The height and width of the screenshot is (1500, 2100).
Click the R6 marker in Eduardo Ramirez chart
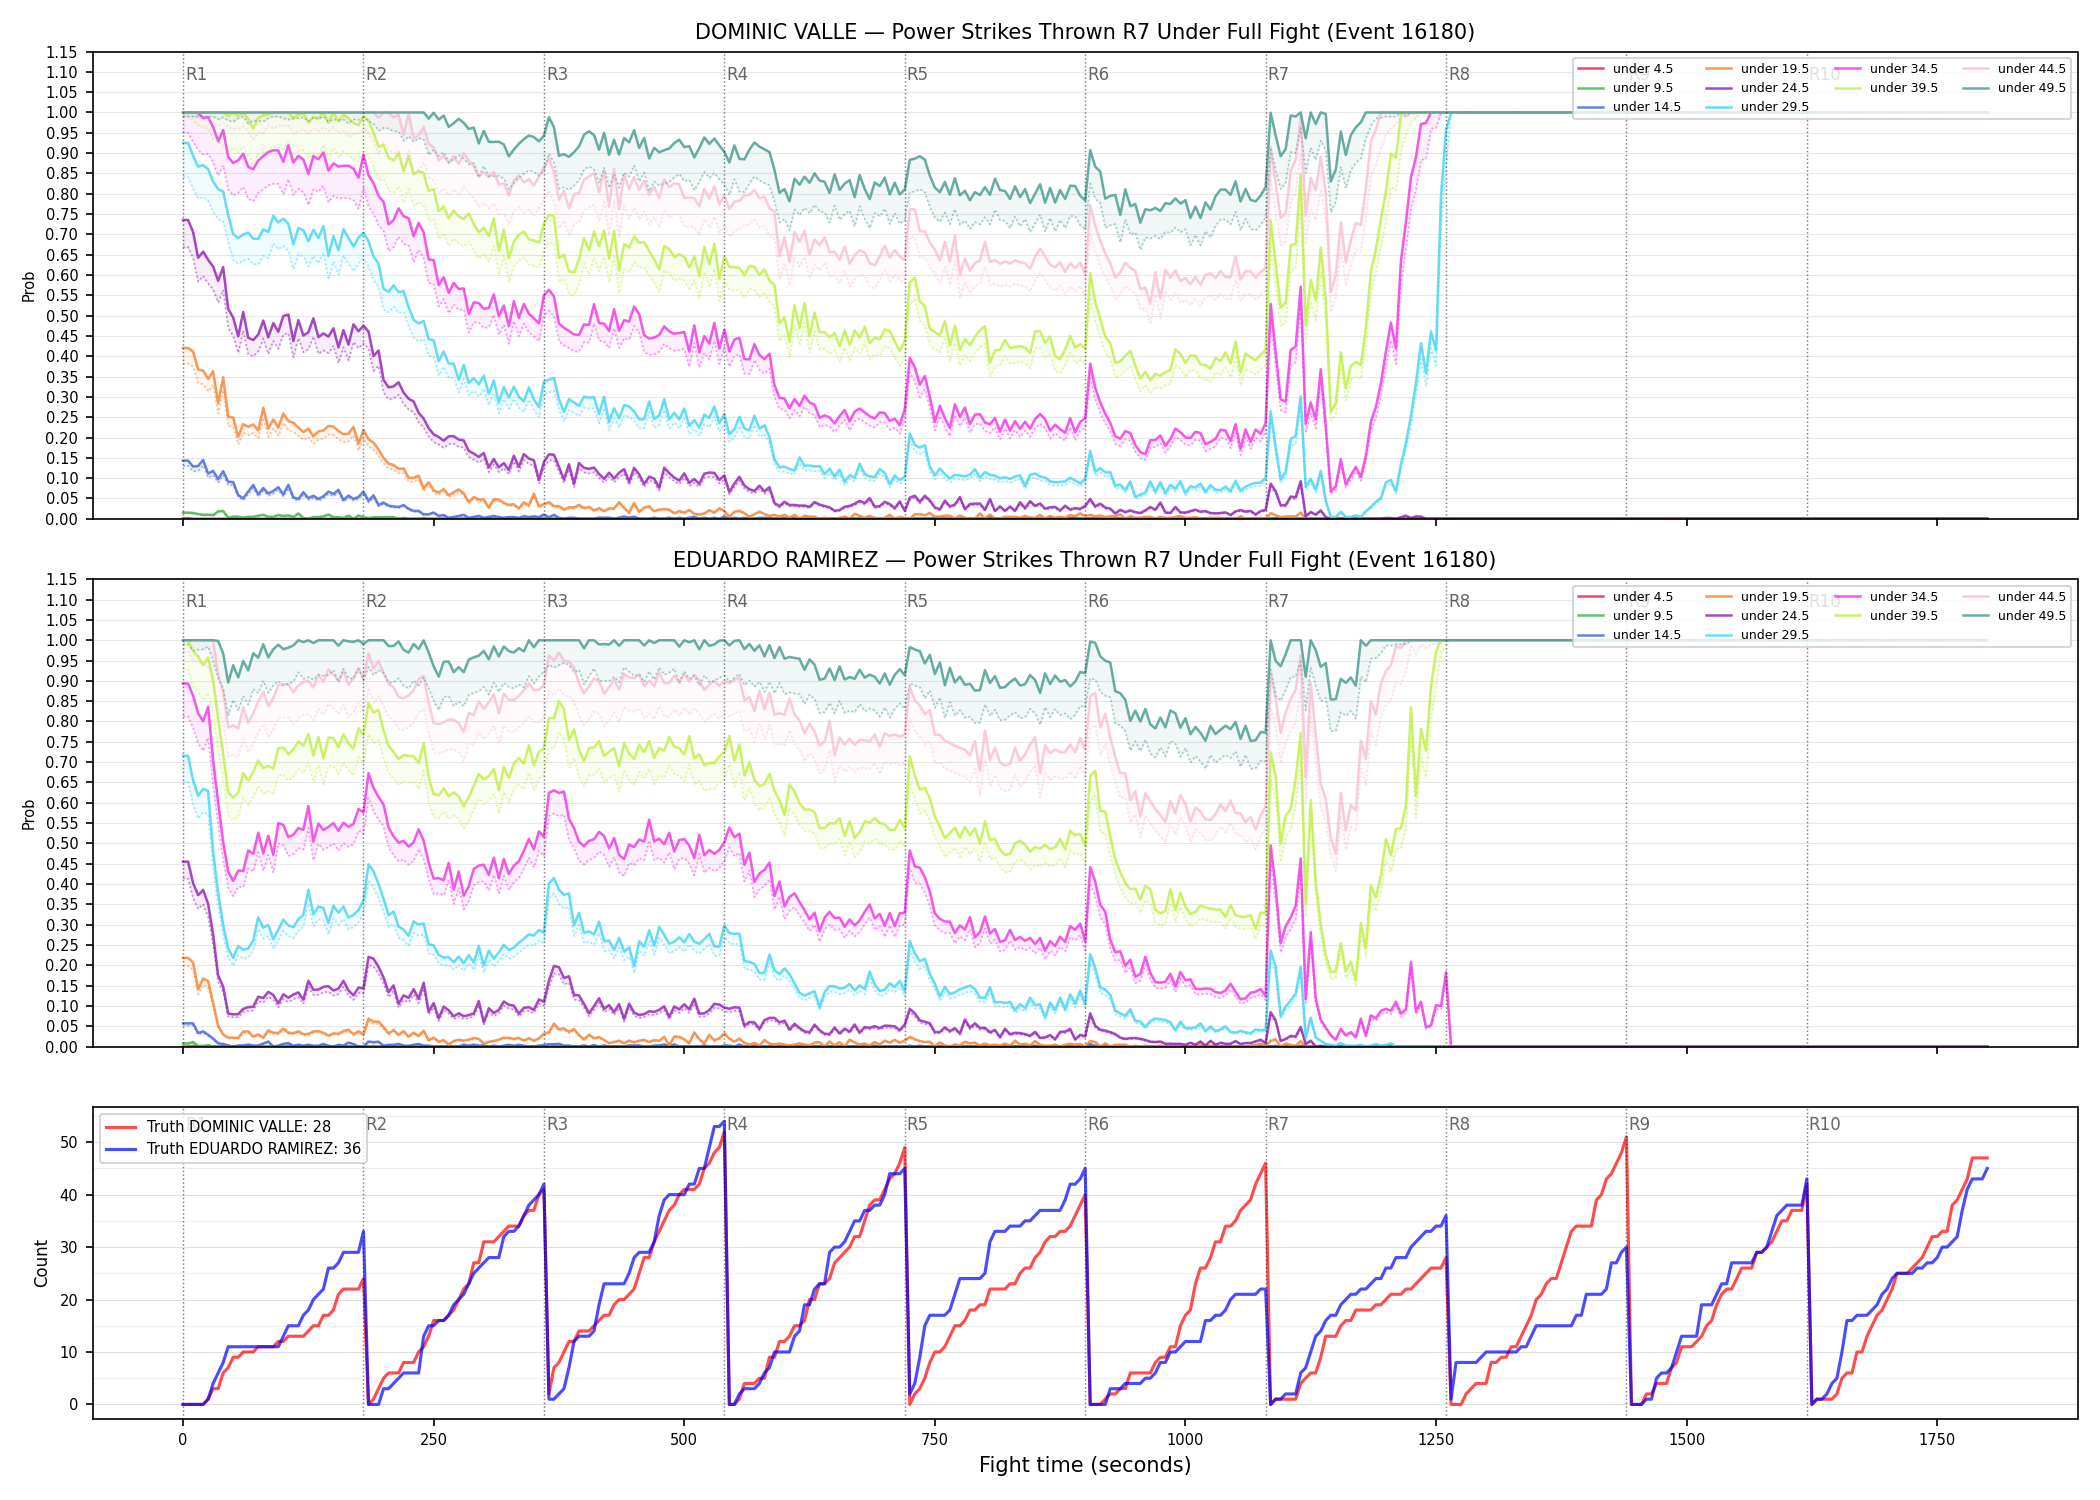pyautogui.click(x=1098, y=601)
